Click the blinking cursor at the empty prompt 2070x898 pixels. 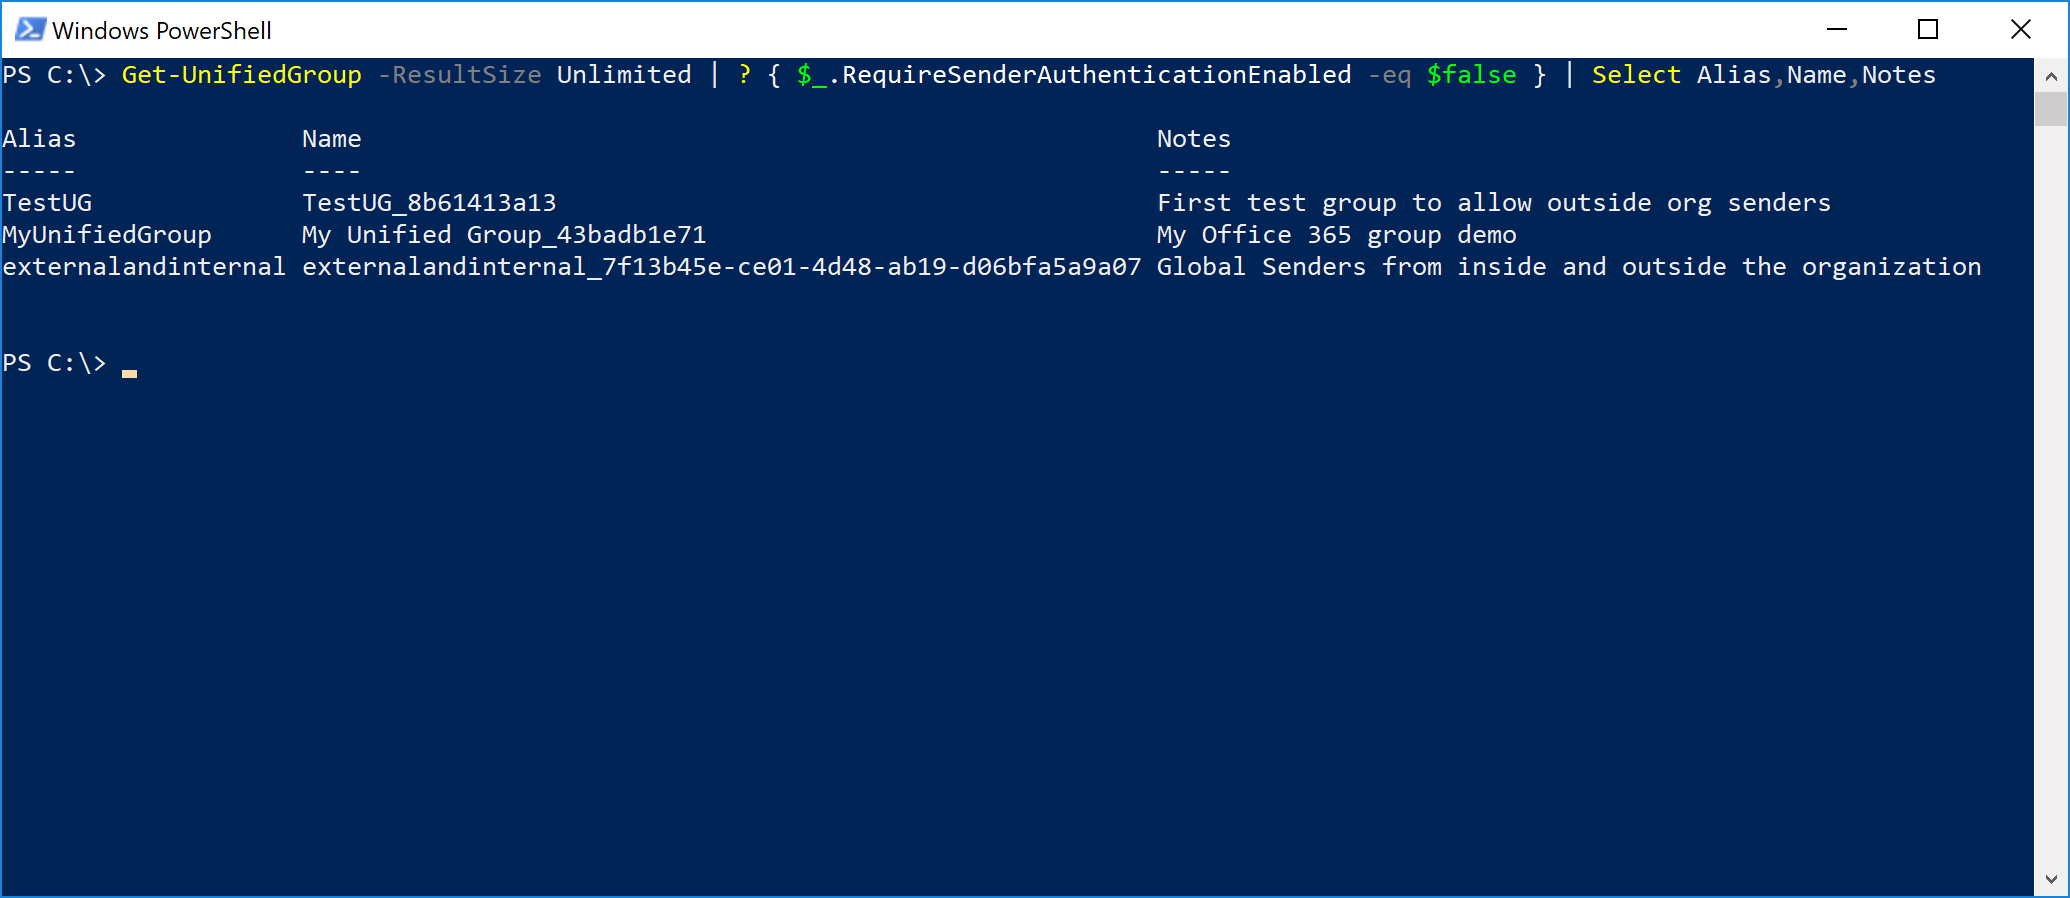[x=129, y=371]
